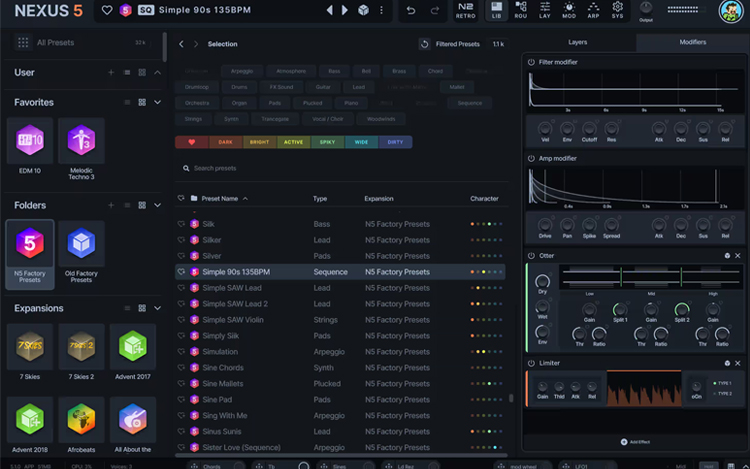Screen dimensions: 750x469
Task: Collapse the User section
Action: [157, 73]
